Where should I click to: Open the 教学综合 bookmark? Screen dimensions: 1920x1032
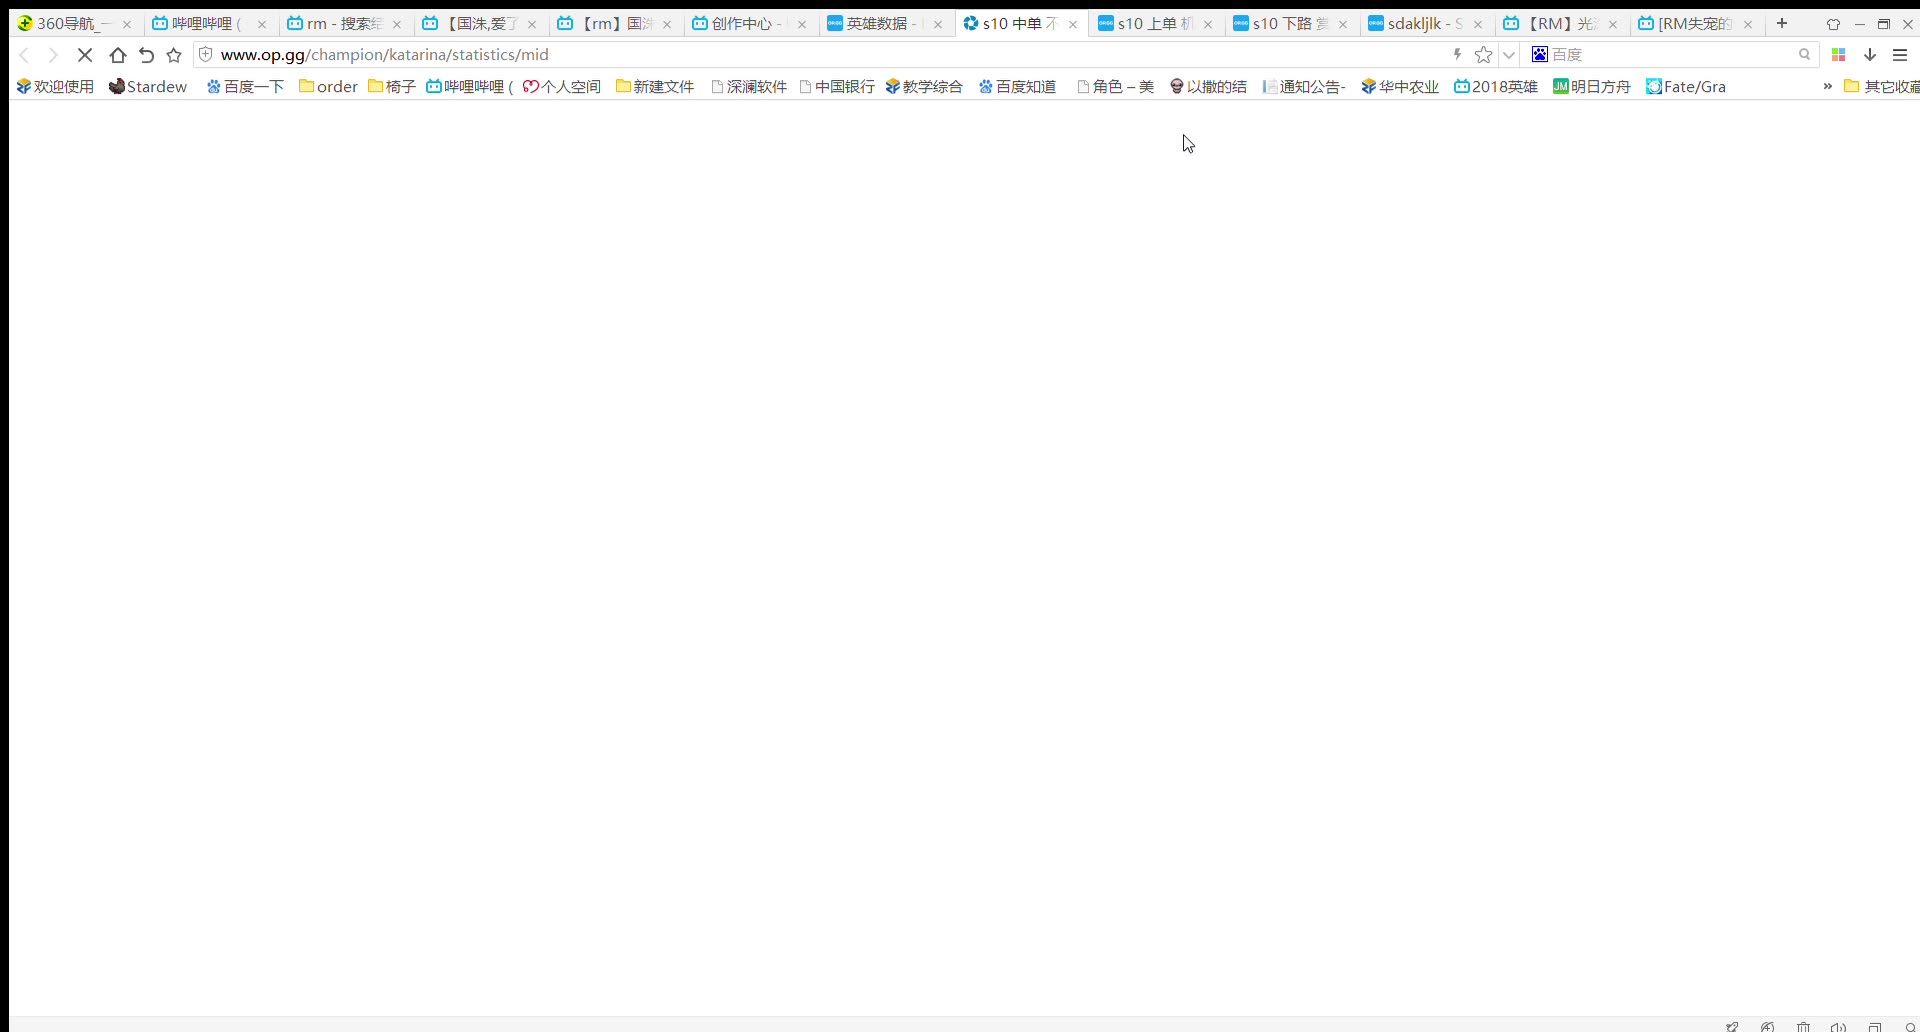[924, 87]
